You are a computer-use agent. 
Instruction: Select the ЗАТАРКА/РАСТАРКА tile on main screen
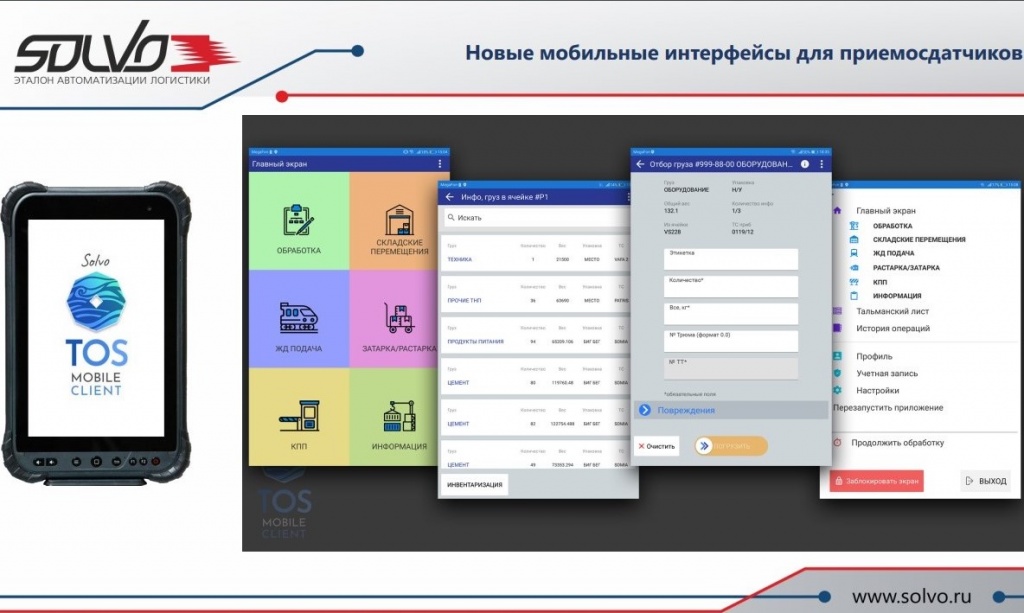click(x=394, y=319)
